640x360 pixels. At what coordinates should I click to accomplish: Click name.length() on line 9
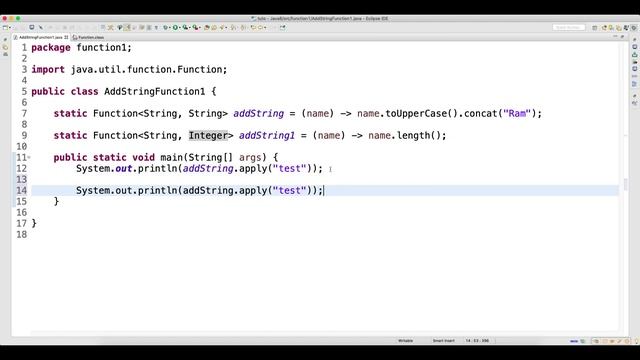coord(404,136)
